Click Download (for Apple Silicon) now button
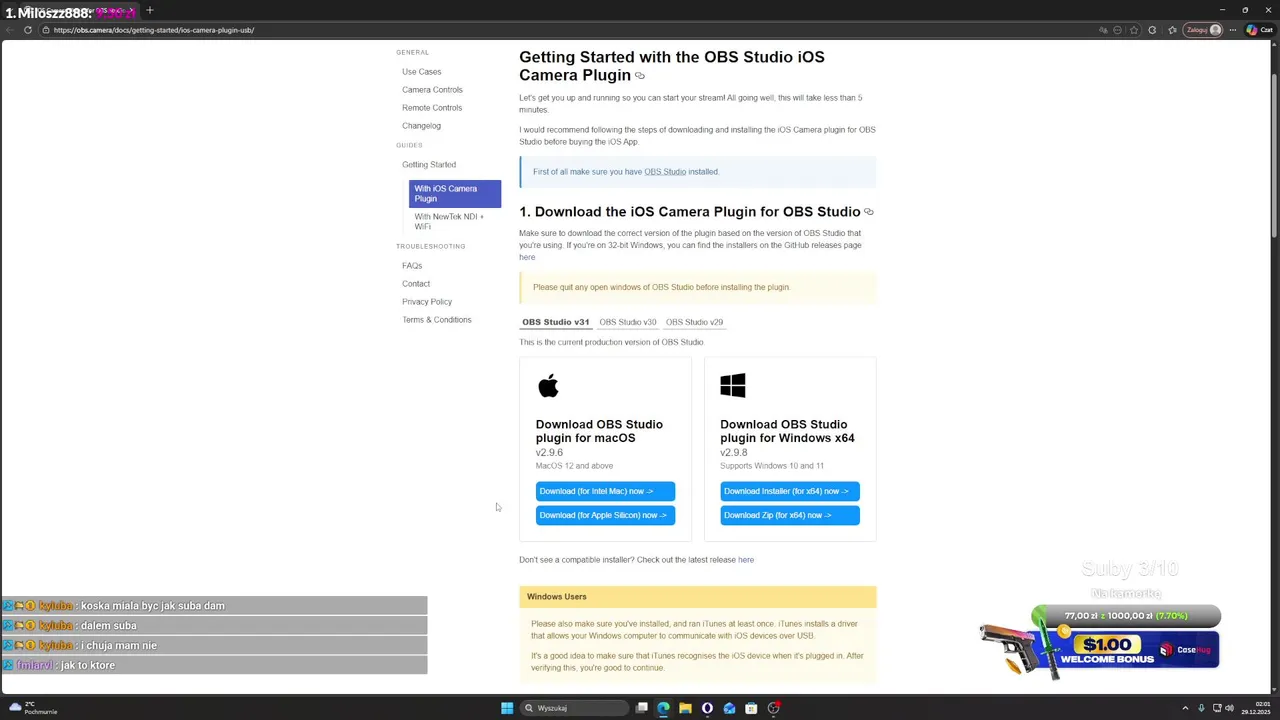Screen dimensions: 1280x720 point(605,515)
